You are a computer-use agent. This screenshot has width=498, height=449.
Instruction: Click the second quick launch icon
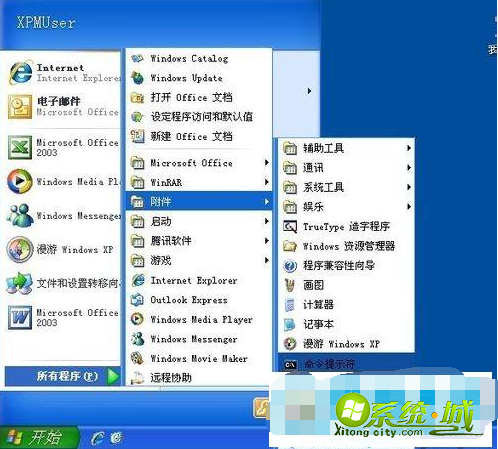click(x=116, y=438)
